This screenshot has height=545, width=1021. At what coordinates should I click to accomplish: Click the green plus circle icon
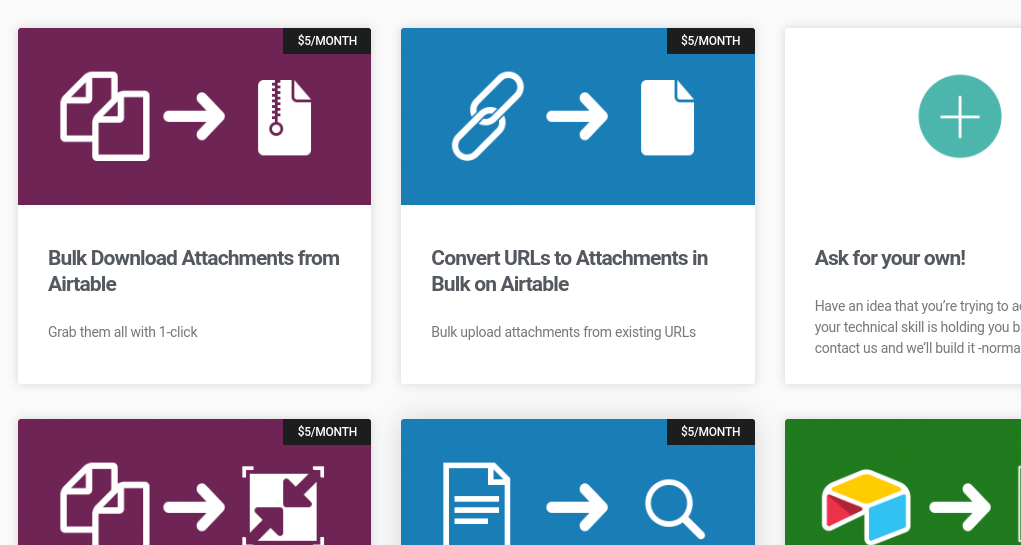pyautogui.click(x=959, y=116)
